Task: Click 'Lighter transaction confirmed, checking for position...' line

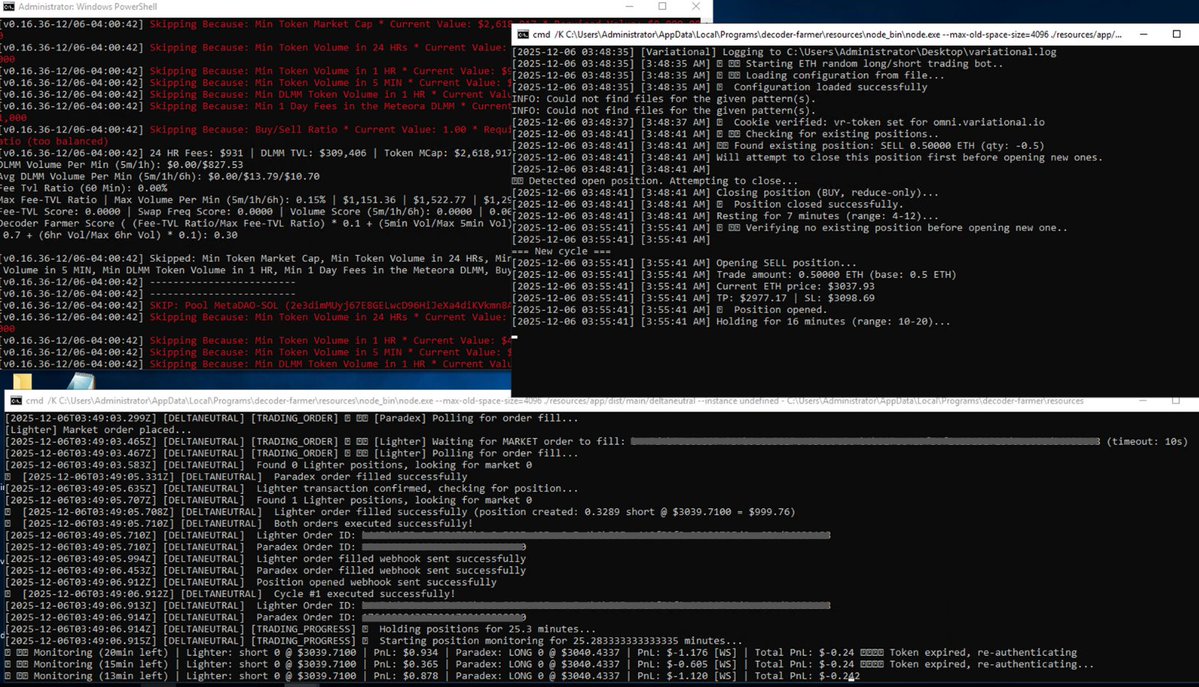Action: pos(291,488)
